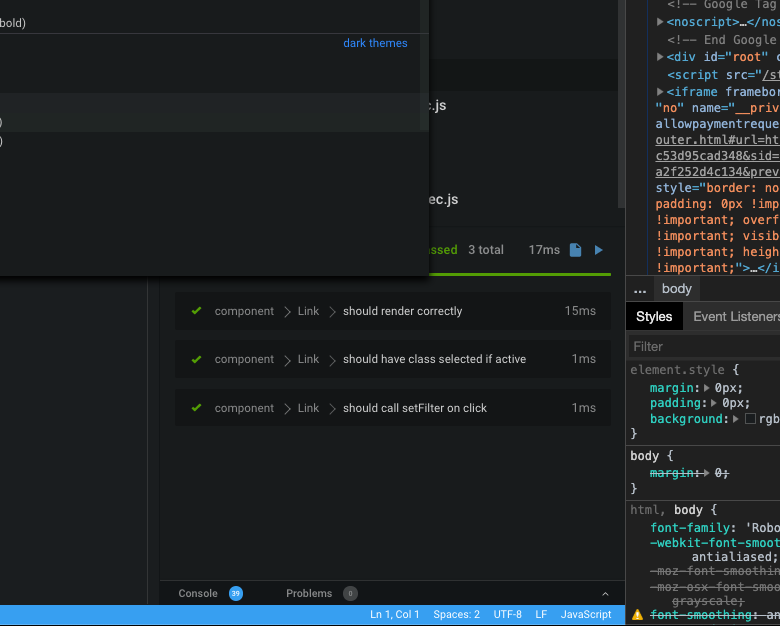Expand the noscript element node
This screenshot has height=626, width=780.
(660, 21)
